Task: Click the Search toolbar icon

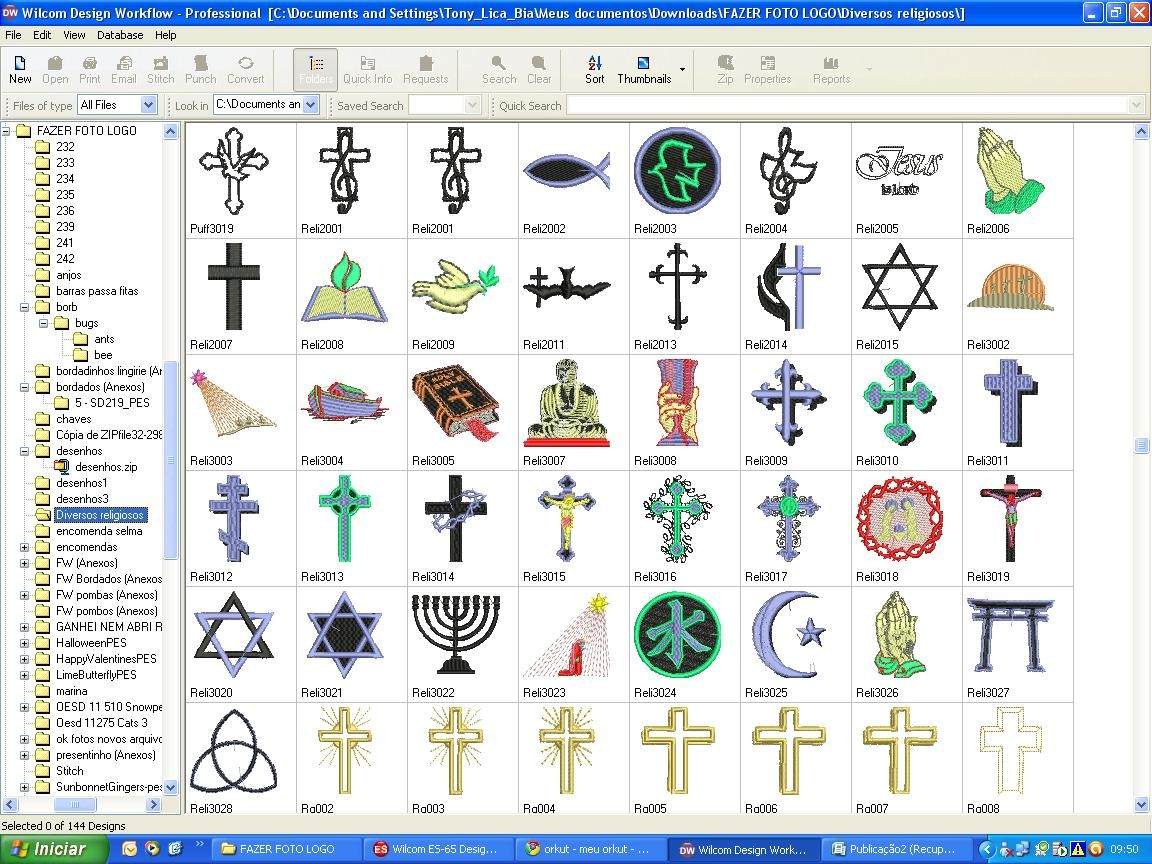Action: [x=499, y=70]
